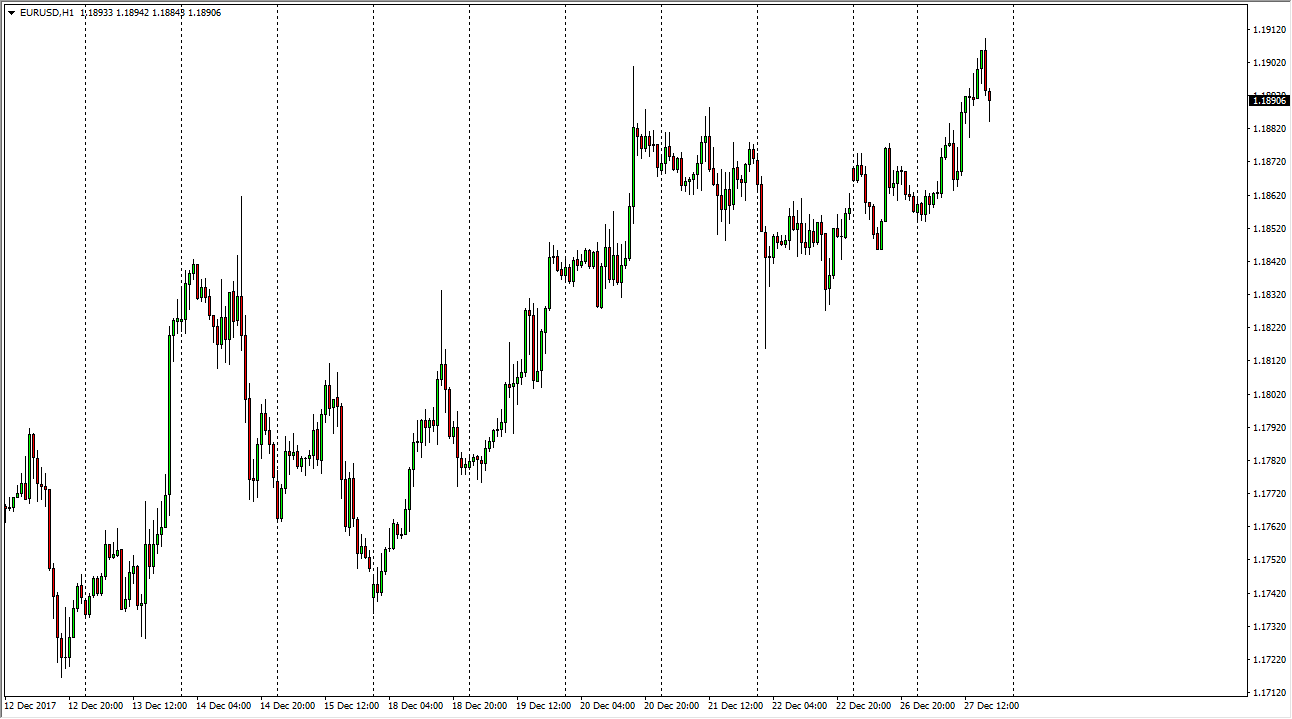1292x719 pixels.
Task: Click the 22 Dec 04:00 time label
Action: coord(799,706)
